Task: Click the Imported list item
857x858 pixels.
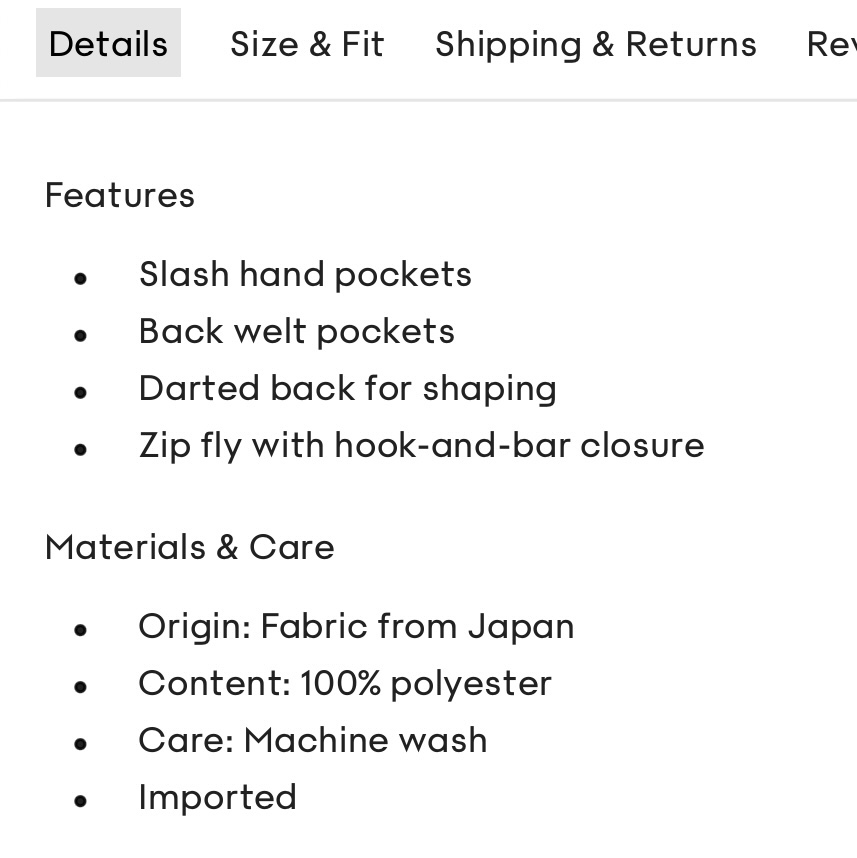Action: tap(217, 796)
